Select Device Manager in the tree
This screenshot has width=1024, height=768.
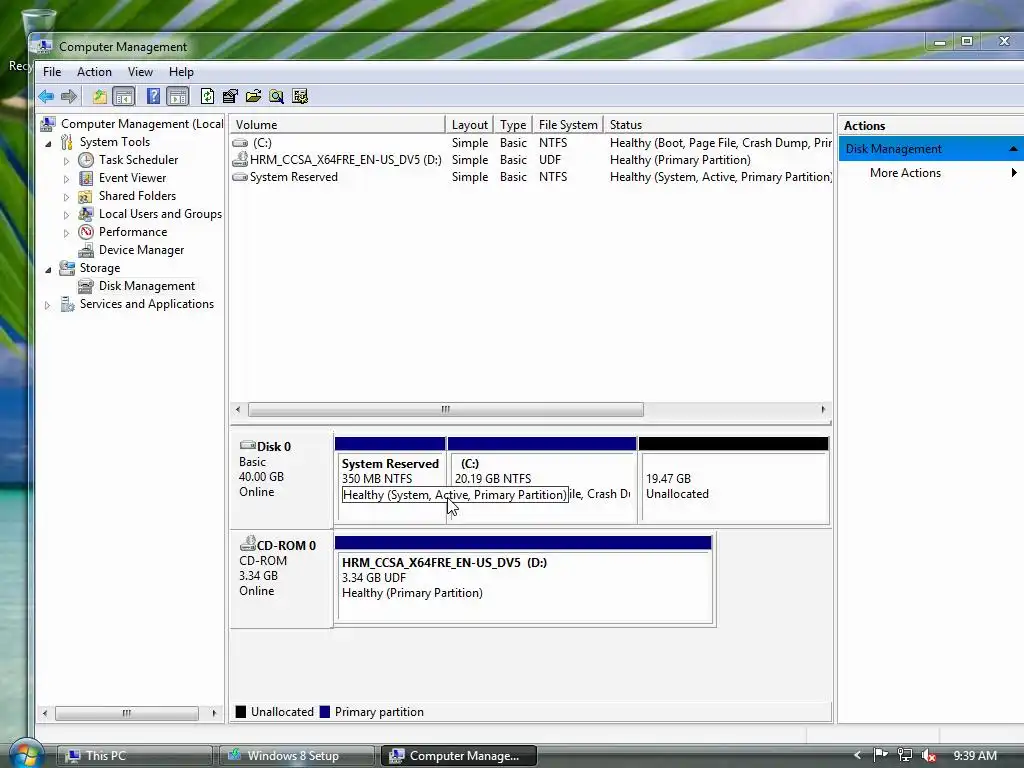click(x=141, y=250)
